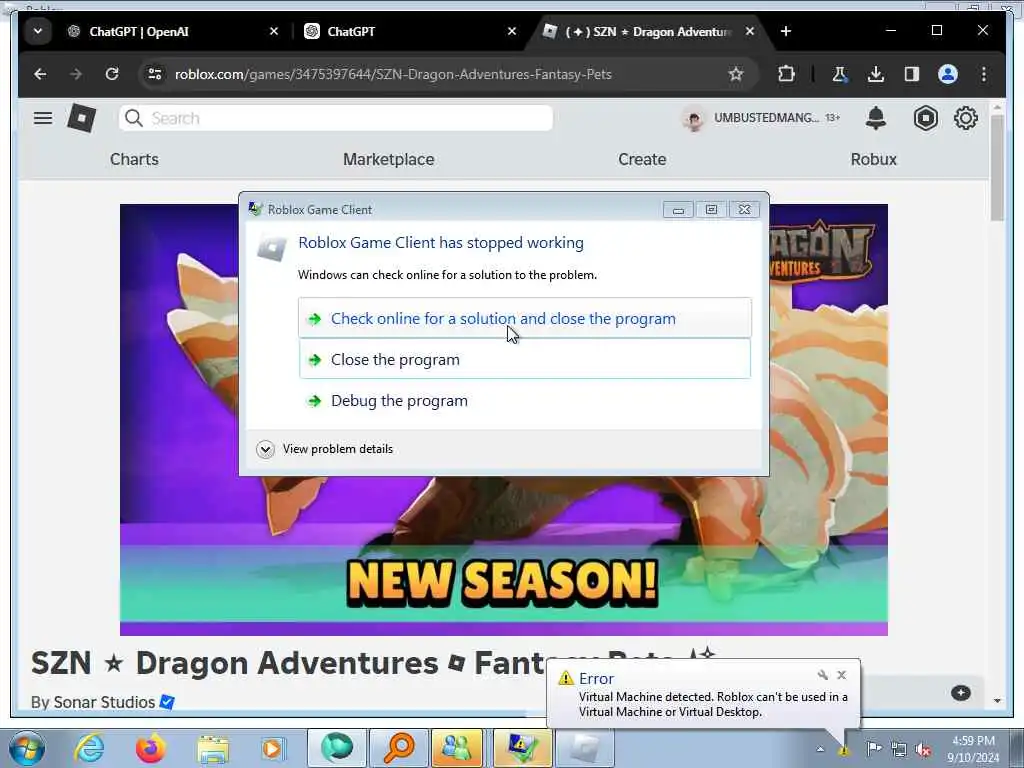Click the wrench icon in error balloon

pos(822,675)
